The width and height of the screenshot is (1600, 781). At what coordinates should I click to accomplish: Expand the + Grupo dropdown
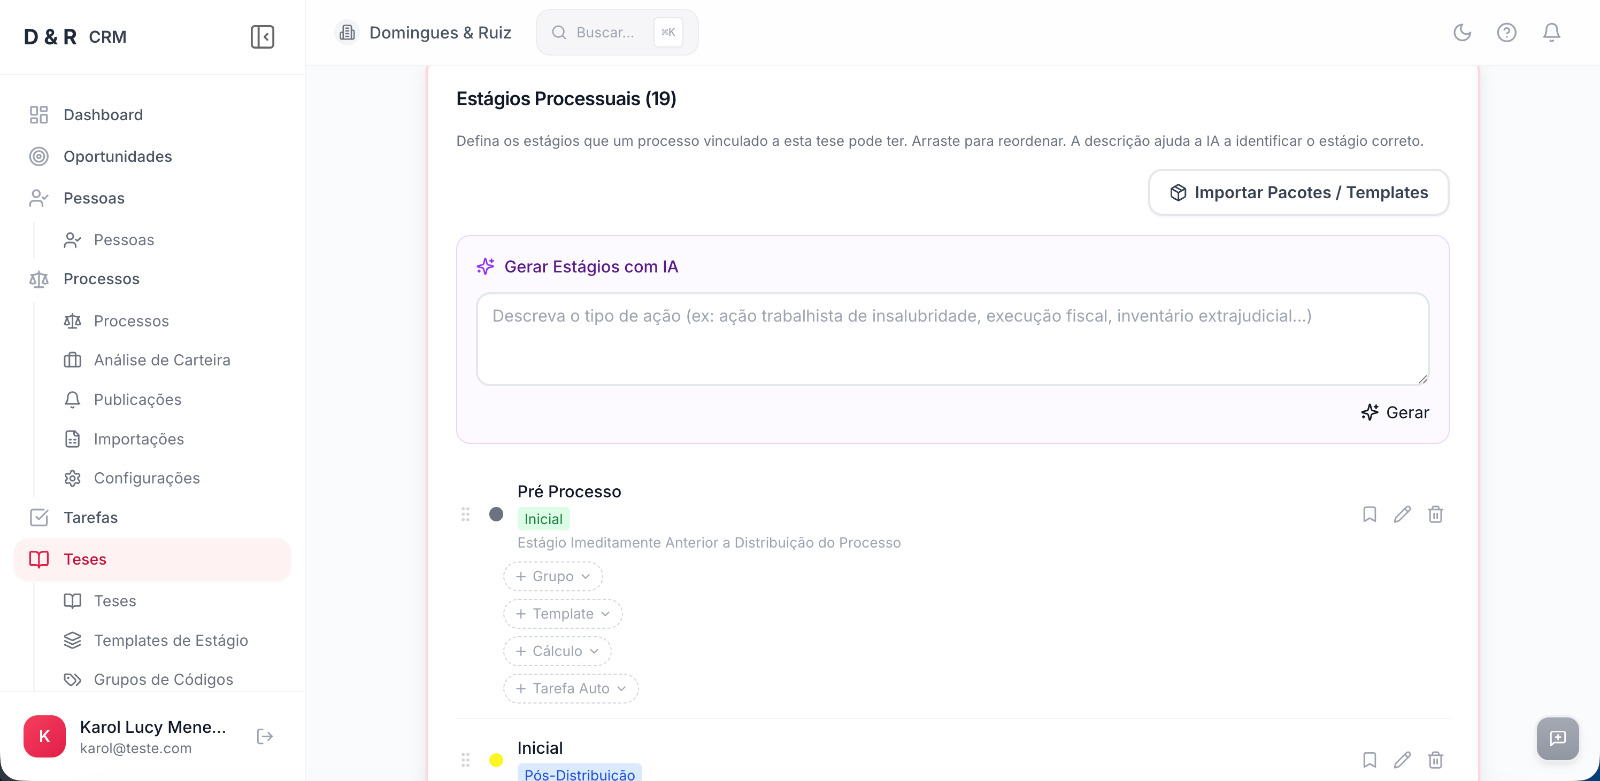pyautogui.click(x=553, y=577)
